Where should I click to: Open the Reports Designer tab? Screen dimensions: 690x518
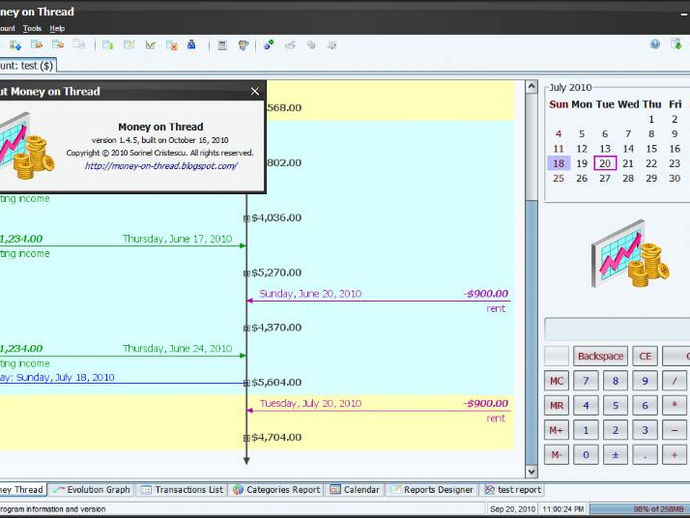click(x=433, y=489)
